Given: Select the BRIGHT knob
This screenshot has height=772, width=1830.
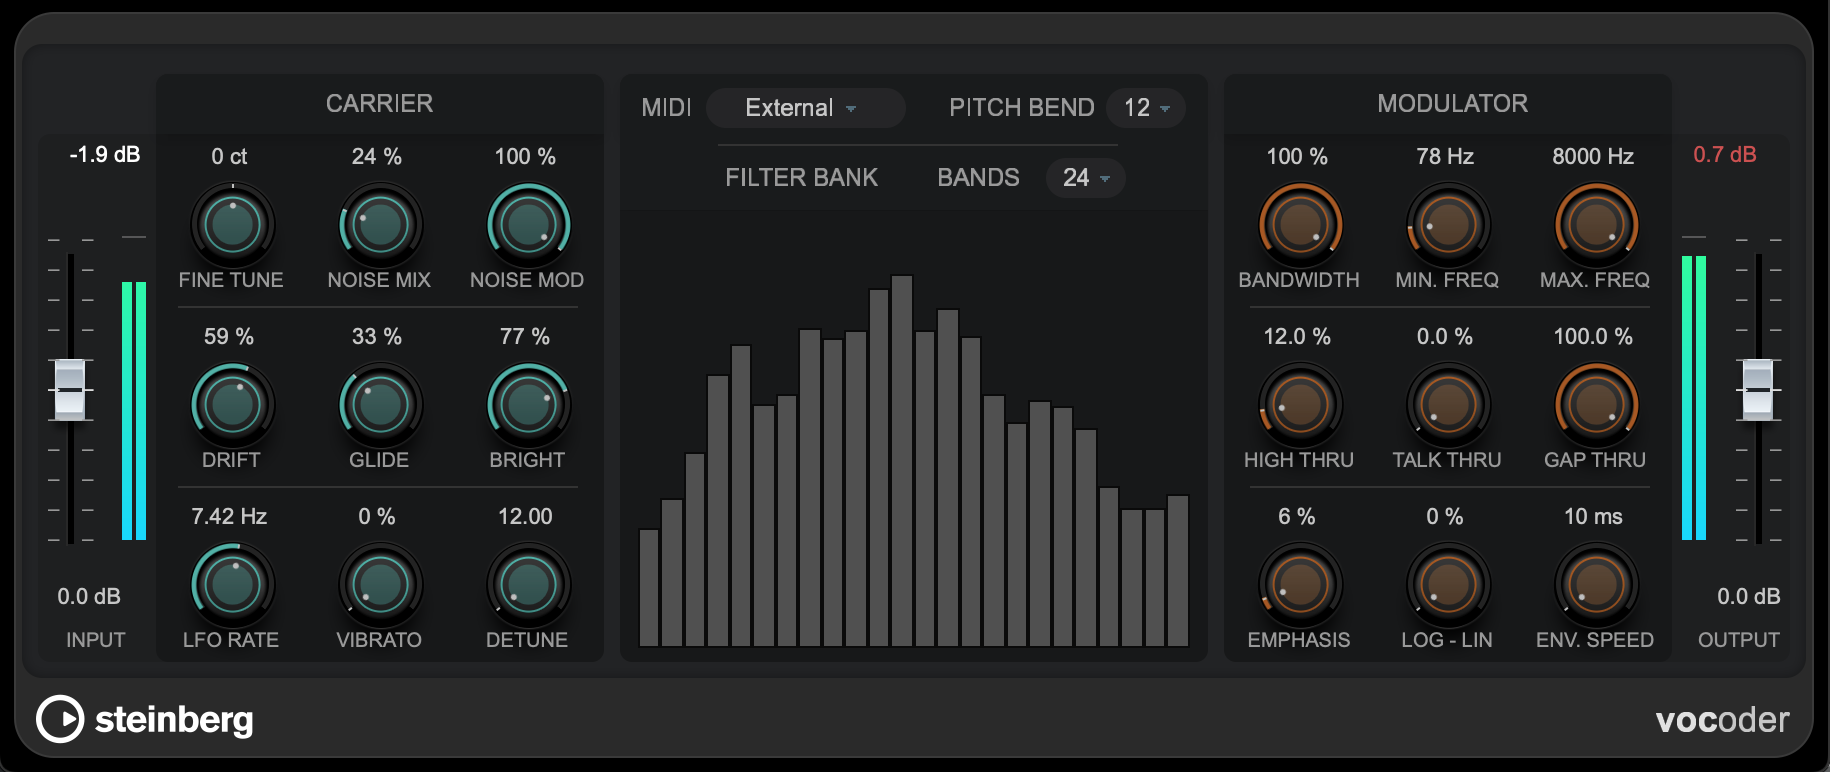Looking at the screenshot, I should [528, 405].
